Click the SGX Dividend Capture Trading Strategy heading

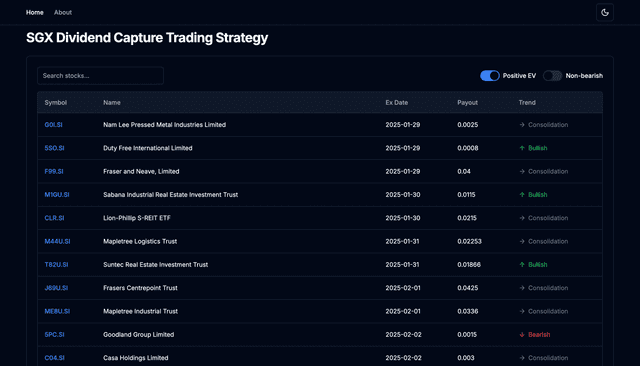(x=147, y=38)
